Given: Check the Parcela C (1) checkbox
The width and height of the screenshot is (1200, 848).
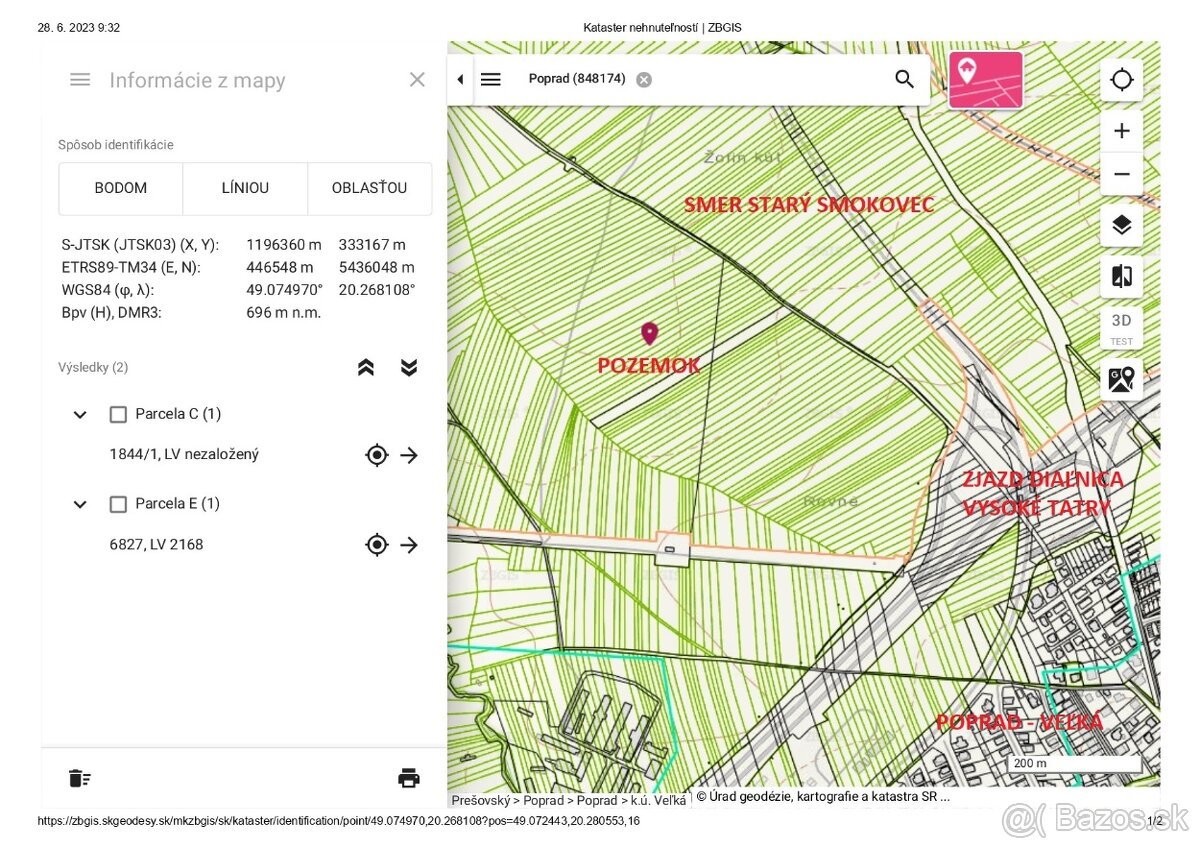Looking at the screenshot, I should (118, 414).
